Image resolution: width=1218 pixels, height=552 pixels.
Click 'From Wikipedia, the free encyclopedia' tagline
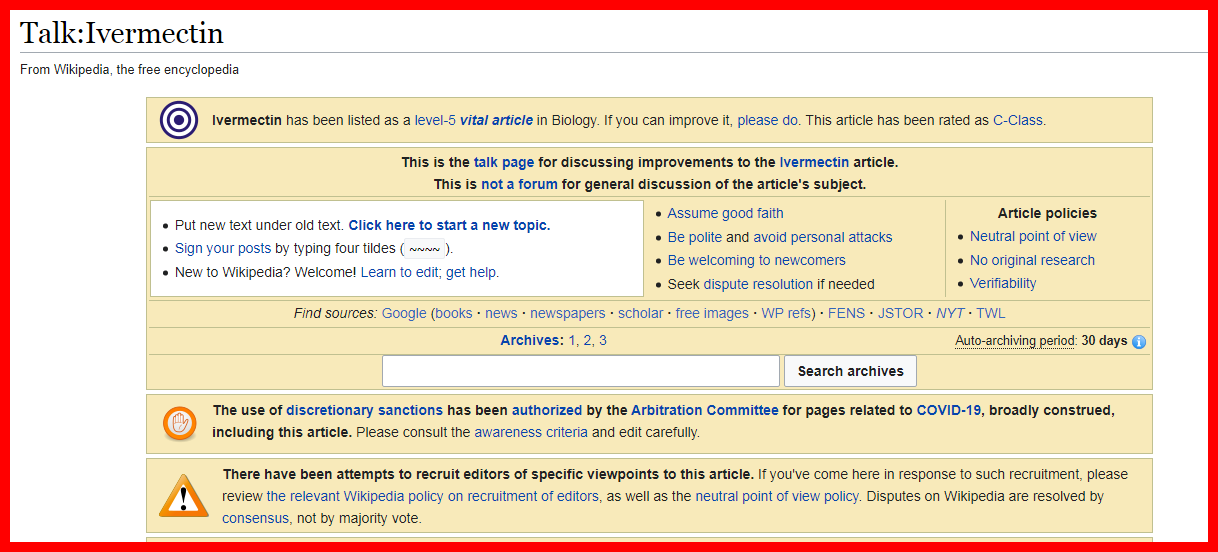point(130,70)
